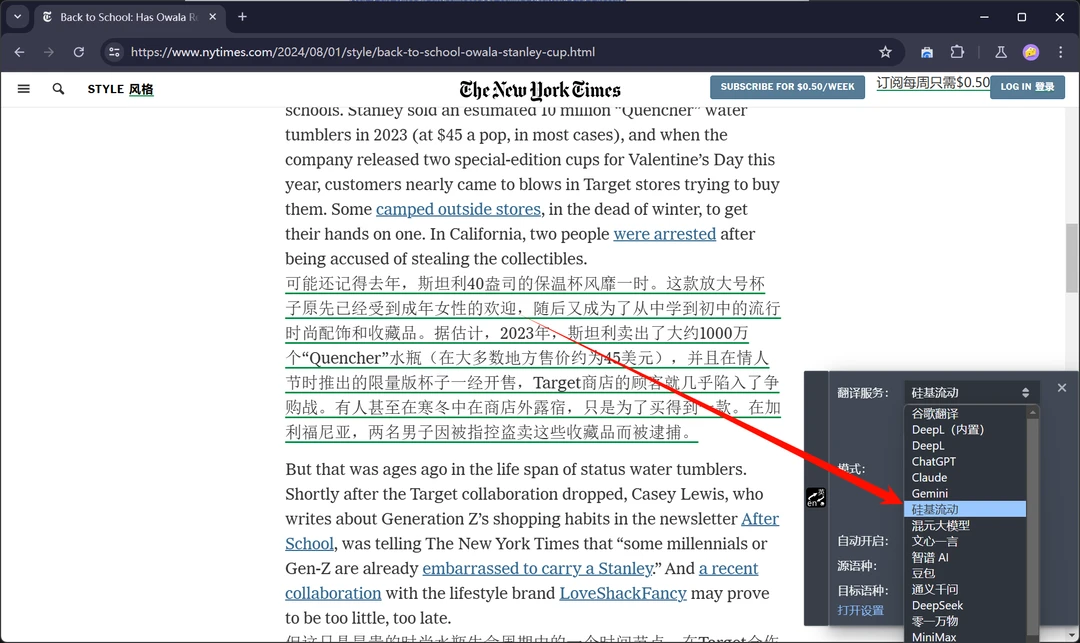The width and height of the screenshot is (1080, 643).
Task: View site information icon in address bar
Action: pos(114,52)
